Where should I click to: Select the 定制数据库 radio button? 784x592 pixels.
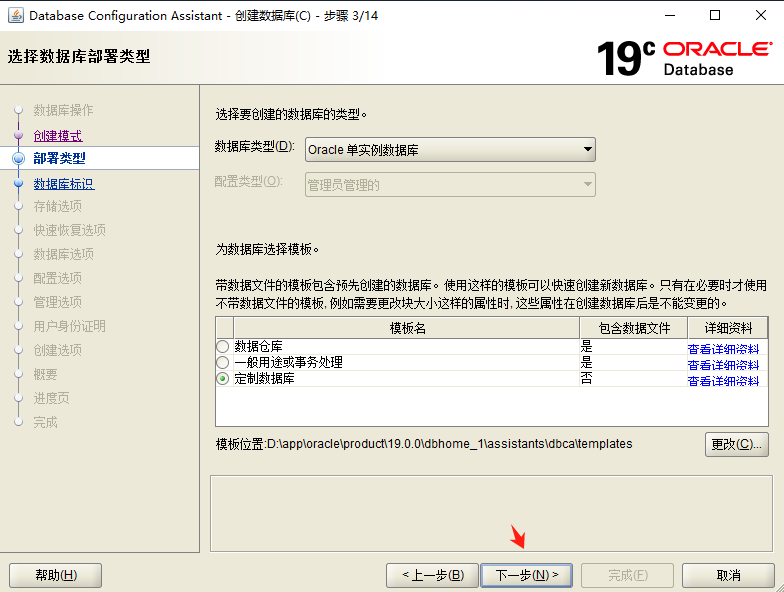222,378
